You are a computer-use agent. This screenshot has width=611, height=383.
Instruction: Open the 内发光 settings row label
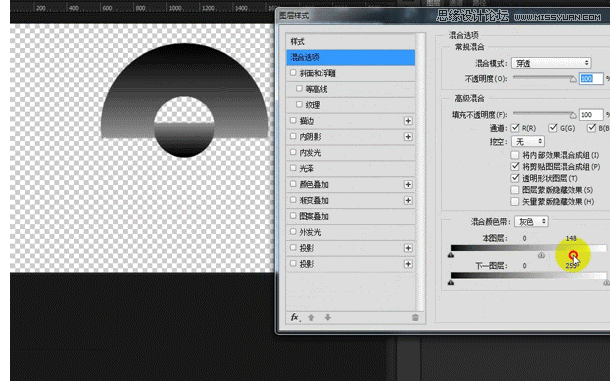(310, 153)
